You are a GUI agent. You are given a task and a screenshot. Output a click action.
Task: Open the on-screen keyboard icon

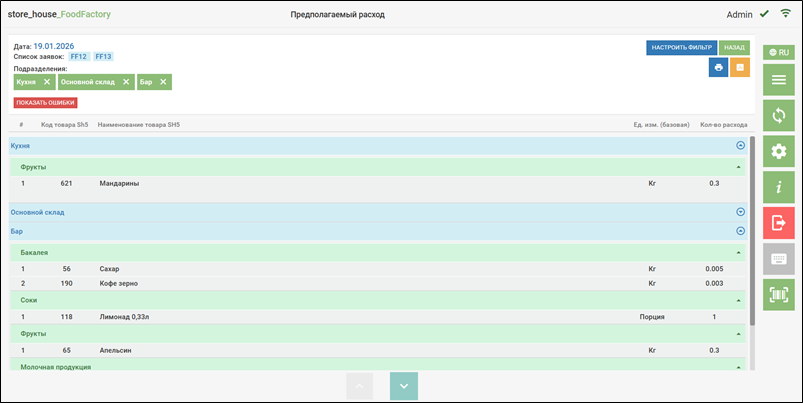coord(778,259)
